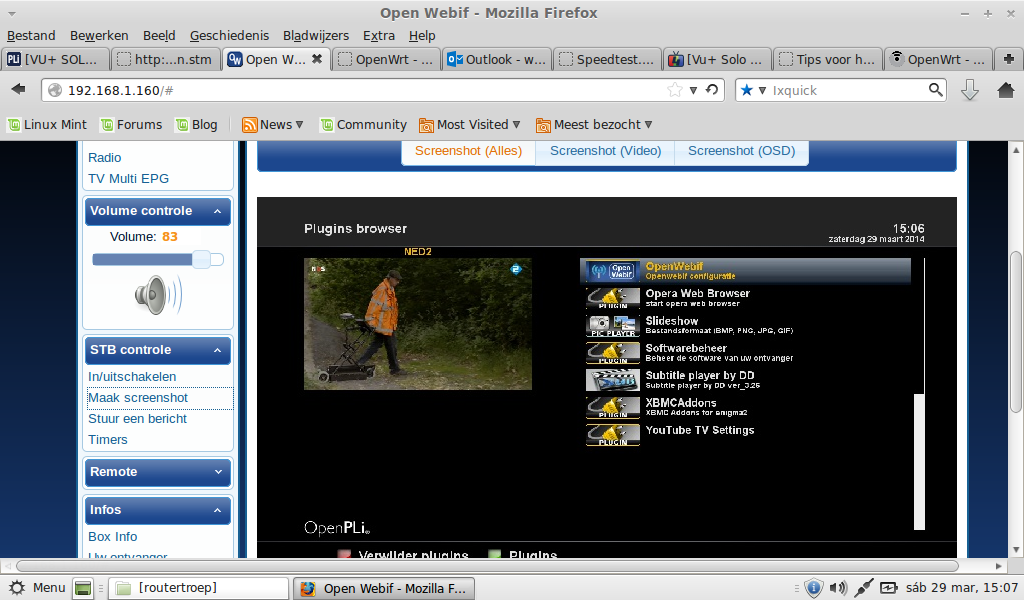Click the OpenWebif plugin icon

[613, 271]
